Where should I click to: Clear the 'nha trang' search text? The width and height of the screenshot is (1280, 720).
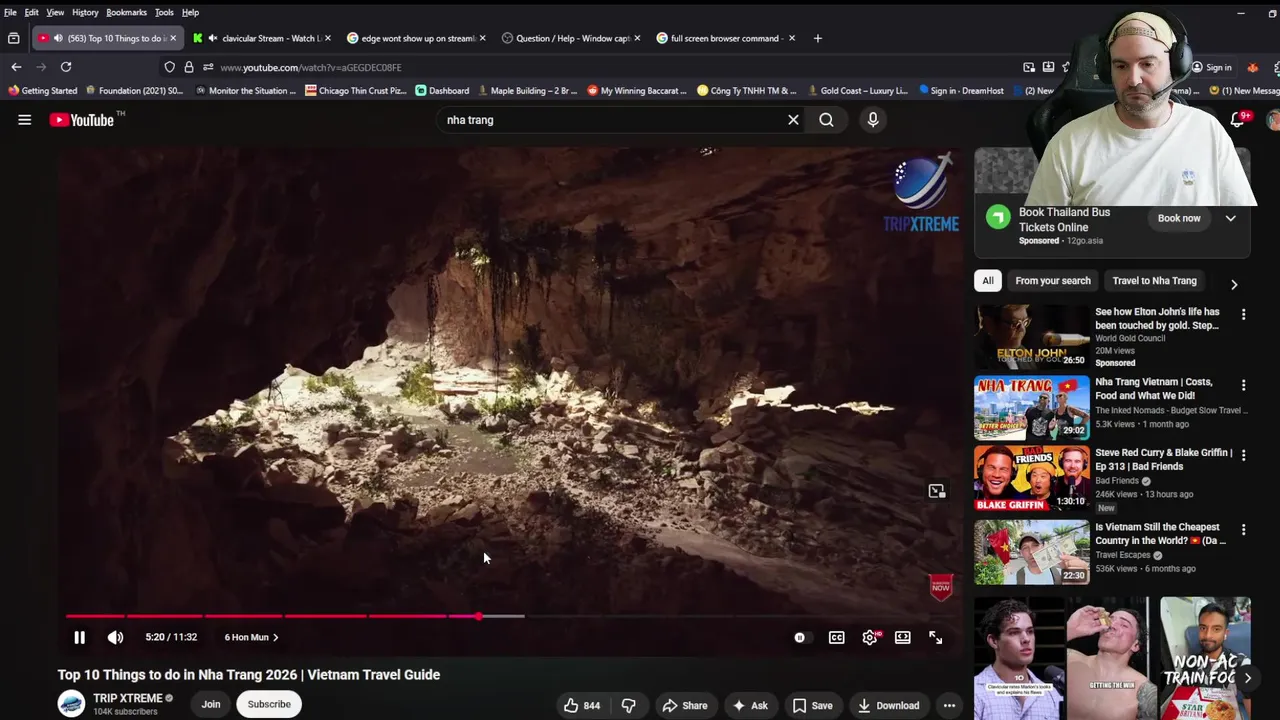(x=793, y=120)
